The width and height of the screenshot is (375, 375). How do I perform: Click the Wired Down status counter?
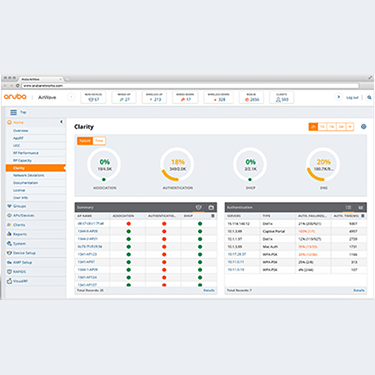185,97
